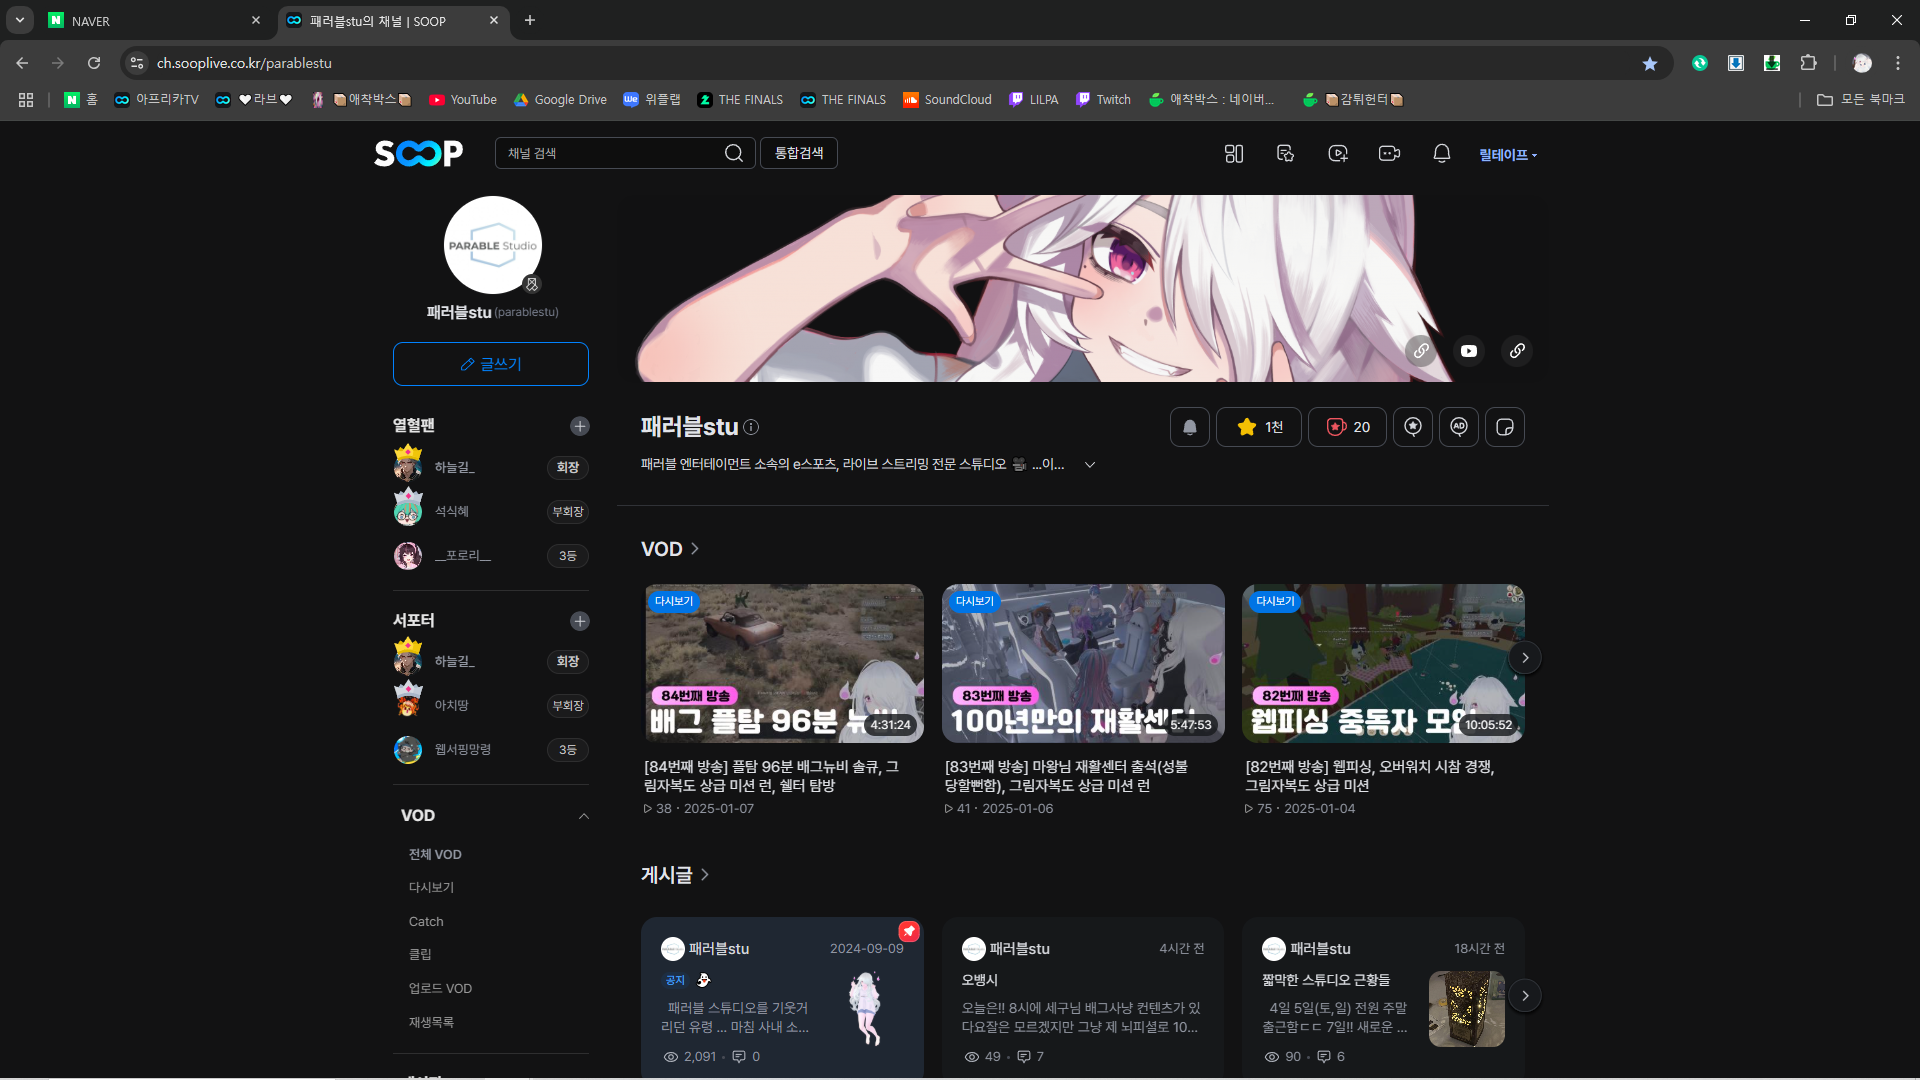Viewport: 1920px width, 1080px height.
Task: Select 업로드 VOD in sidebar menu
Action: (x=440, y=988)
